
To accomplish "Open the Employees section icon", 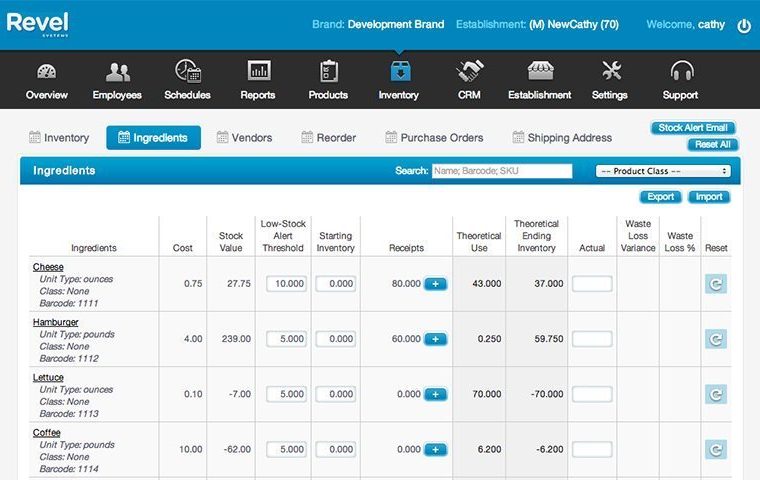I will (x=117, y=72).
